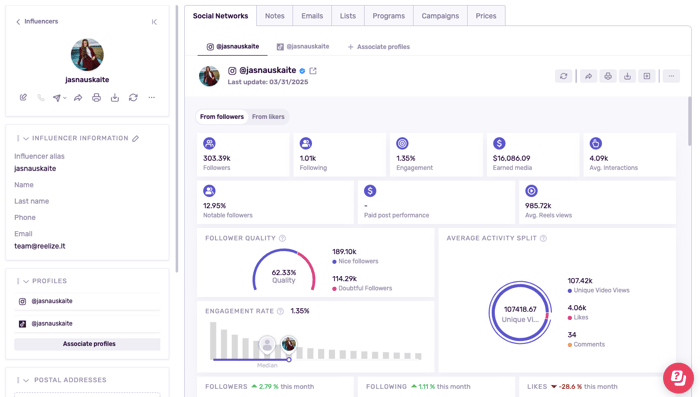
Task: Click the edit influencer pencil icon
Action: click(x=23, y=97)
